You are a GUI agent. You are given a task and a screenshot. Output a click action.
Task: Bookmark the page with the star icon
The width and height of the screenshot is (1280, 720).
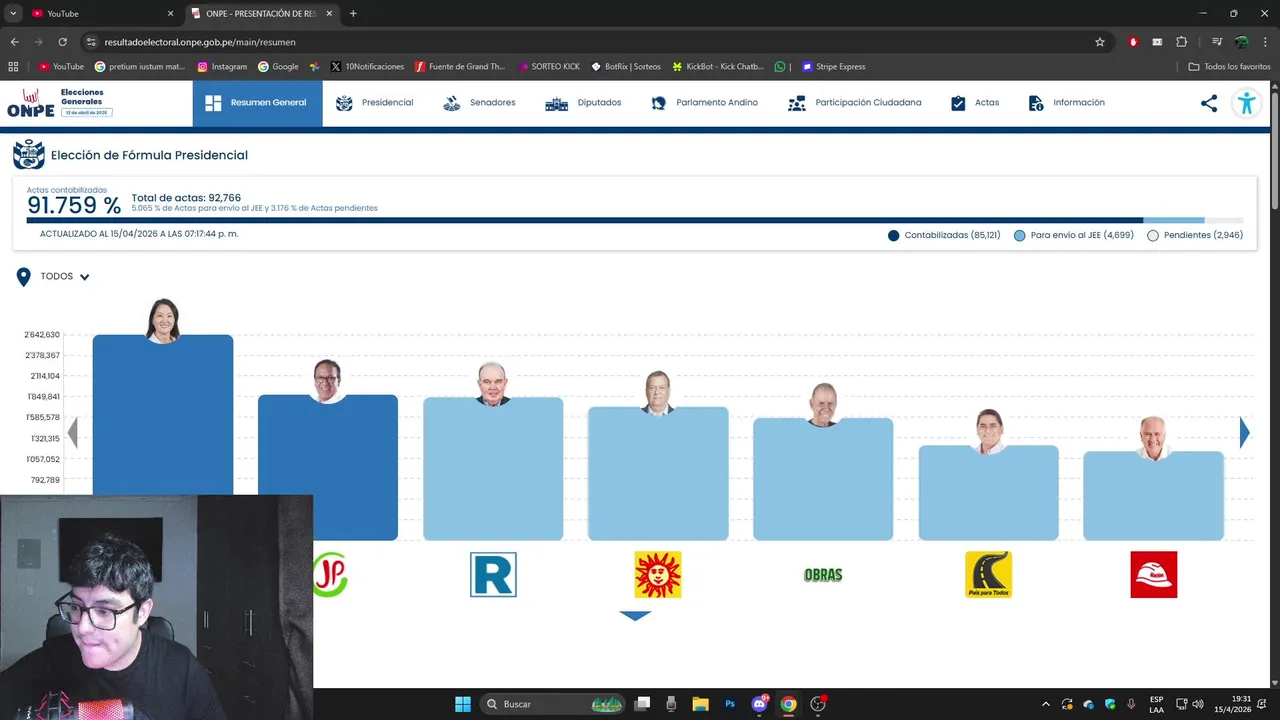(1100, 42)
